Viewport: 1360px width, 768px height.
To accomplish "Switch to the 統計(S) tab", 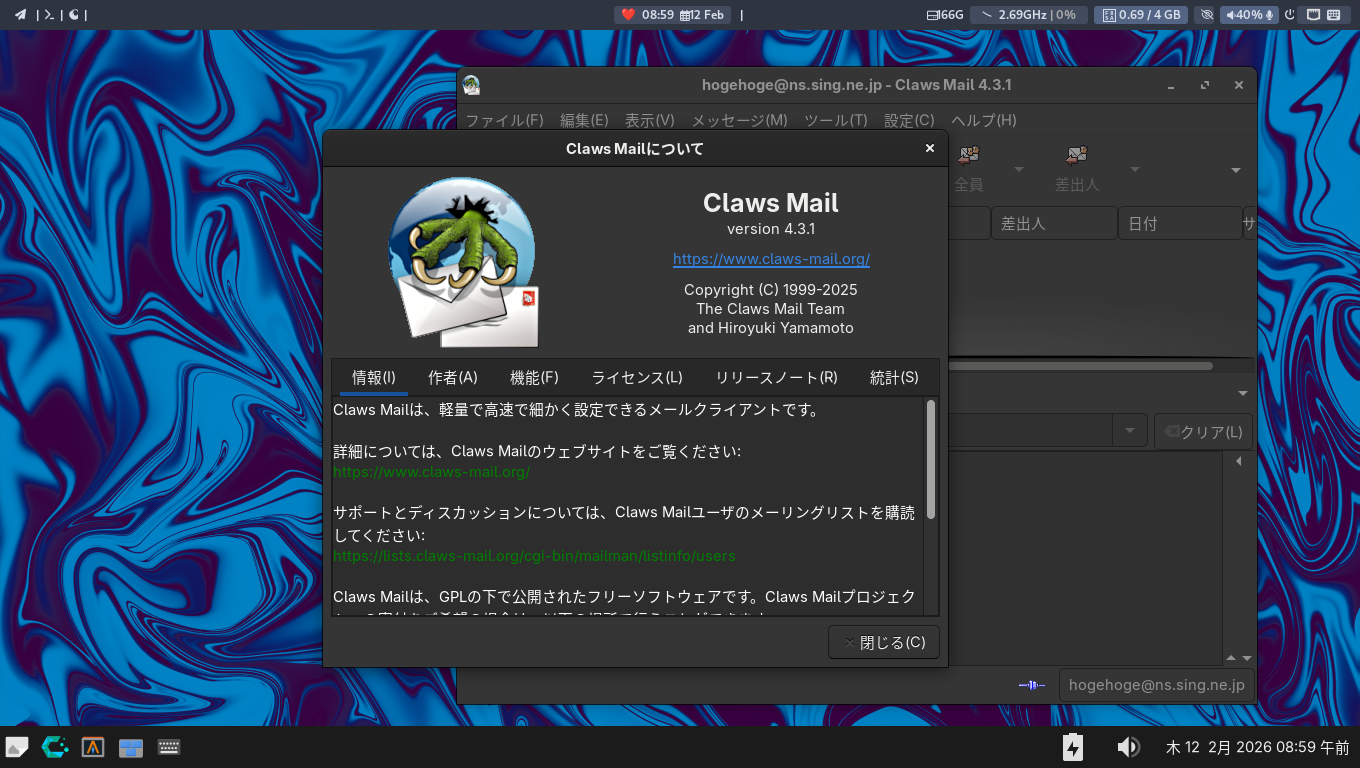I will [x=894, y=378].
